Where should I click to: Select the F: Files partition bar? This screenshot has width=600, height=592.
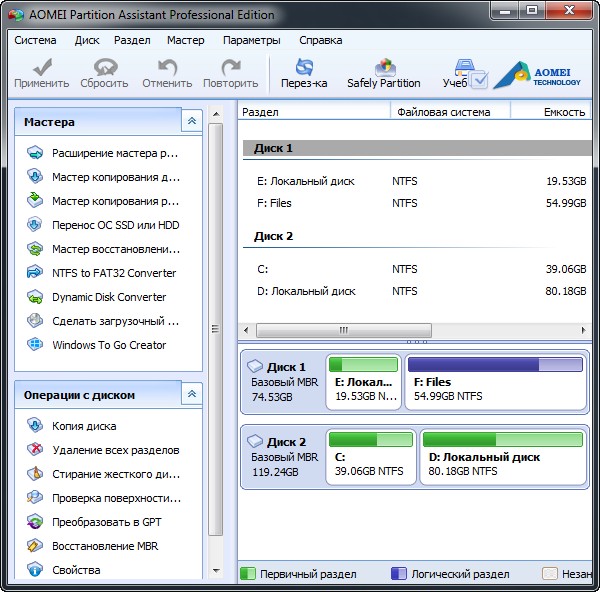click(x=496, y=382)
